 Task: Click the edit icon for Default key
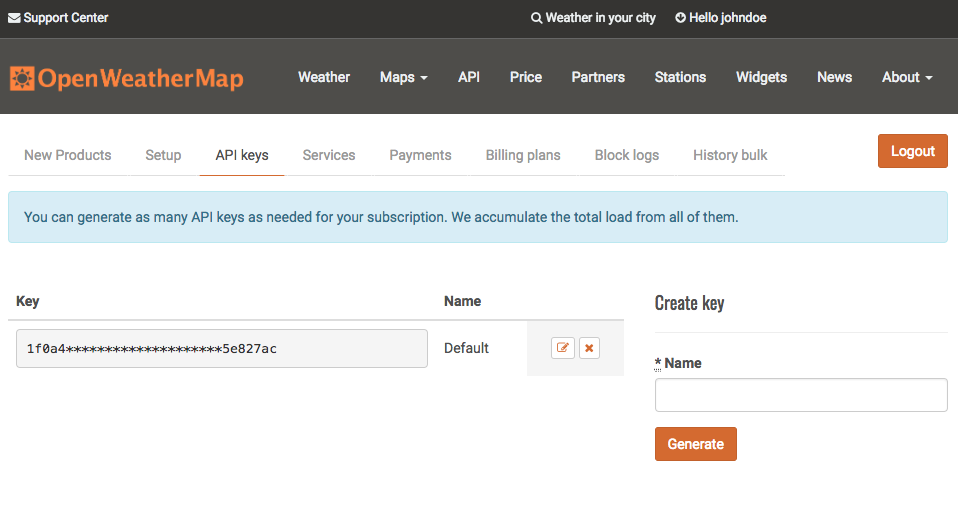[x=563, y=348]
